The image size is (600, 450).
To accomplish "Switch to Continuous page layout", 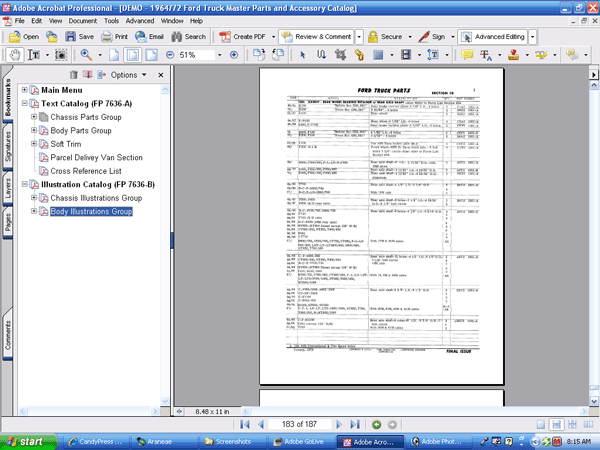I will tap(556, 424).
